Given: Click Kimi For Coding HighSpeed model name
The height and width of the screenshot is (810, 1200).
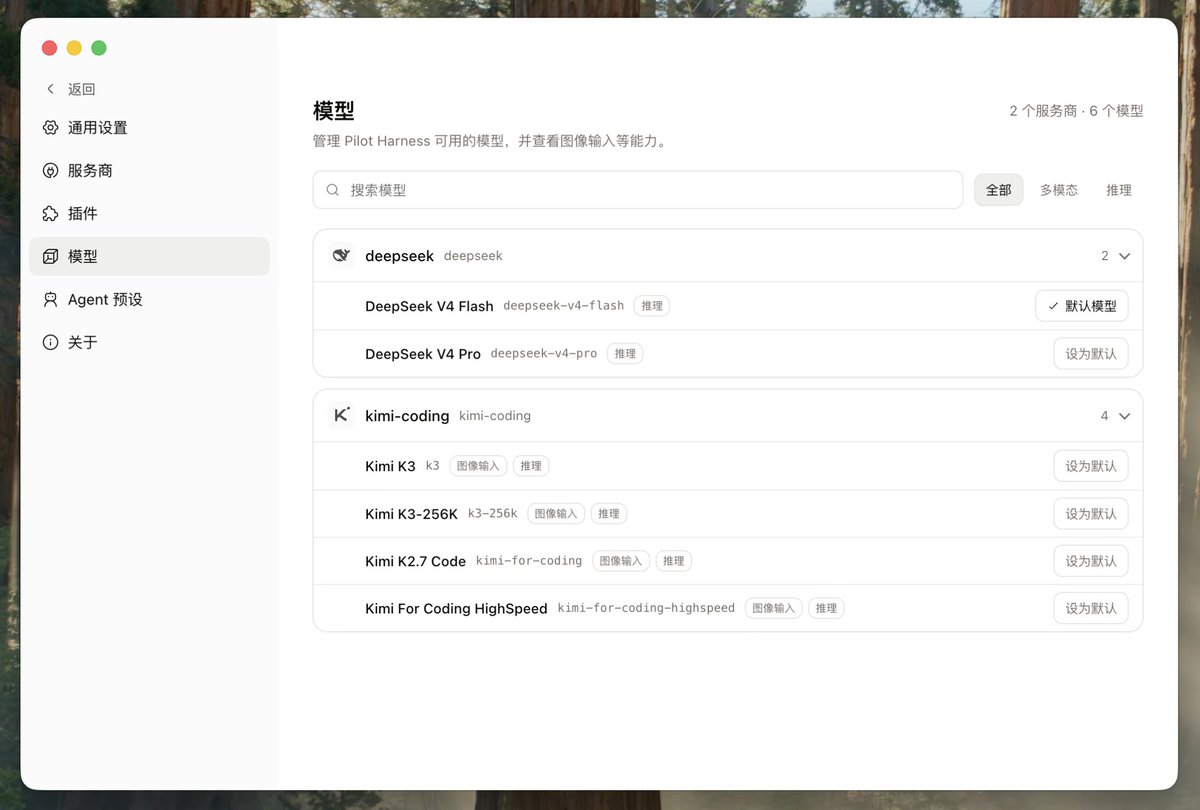Looking at the screenshot, I should coord(456,608).
